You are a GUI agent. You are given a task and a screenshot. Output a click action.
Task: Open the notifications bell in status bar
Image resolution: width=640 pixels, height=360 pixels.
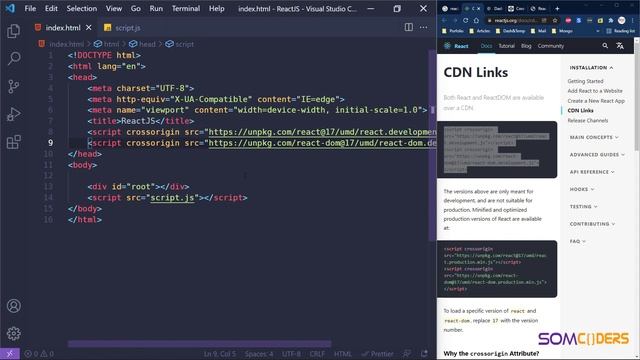pos(424,353)
